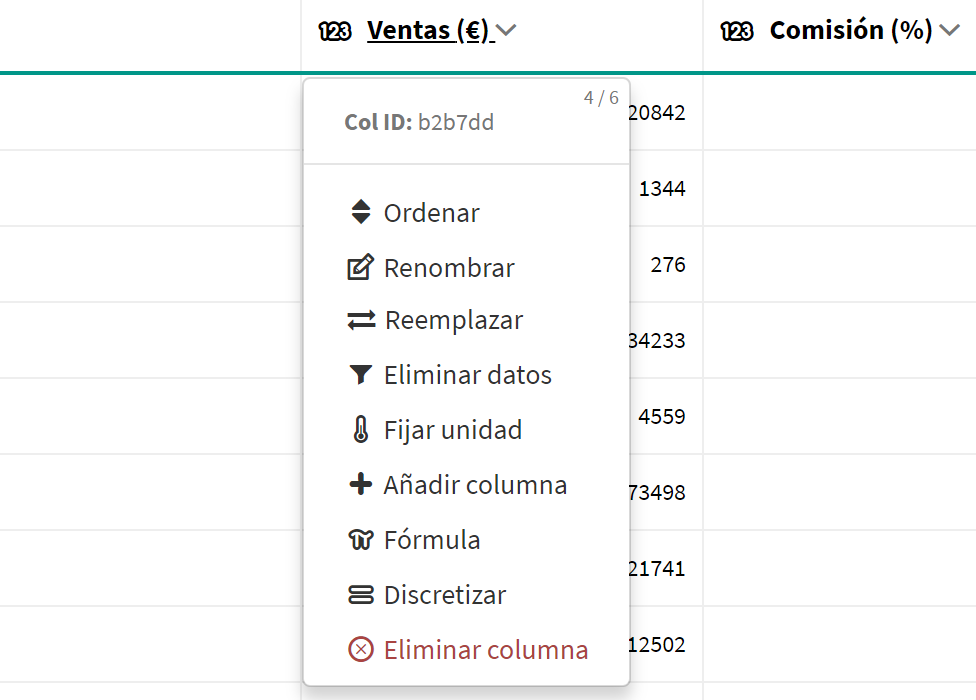Click the Eliminar datos funnel icon
Image resolution: width=976 pixels, height=700 pixels.
coord(360,375)
